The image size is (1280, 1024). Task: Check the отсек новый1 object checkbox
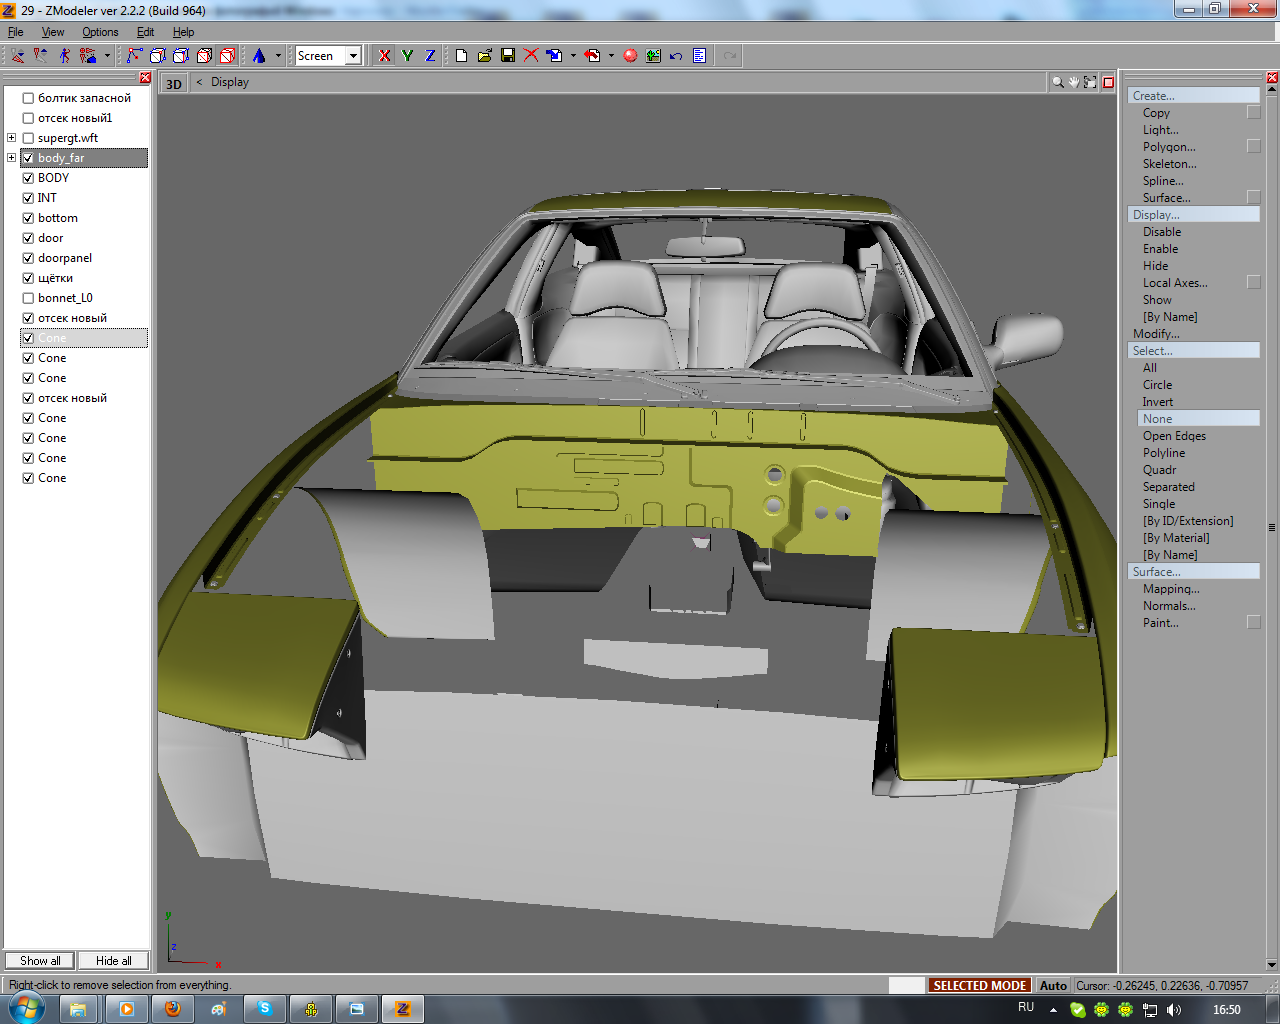point(28,118)
